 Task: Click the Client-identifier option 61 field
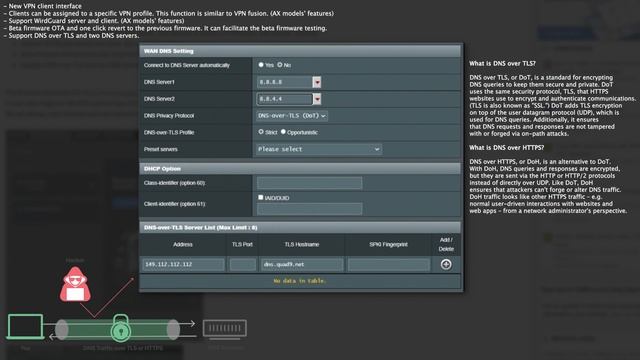point(309,209)
